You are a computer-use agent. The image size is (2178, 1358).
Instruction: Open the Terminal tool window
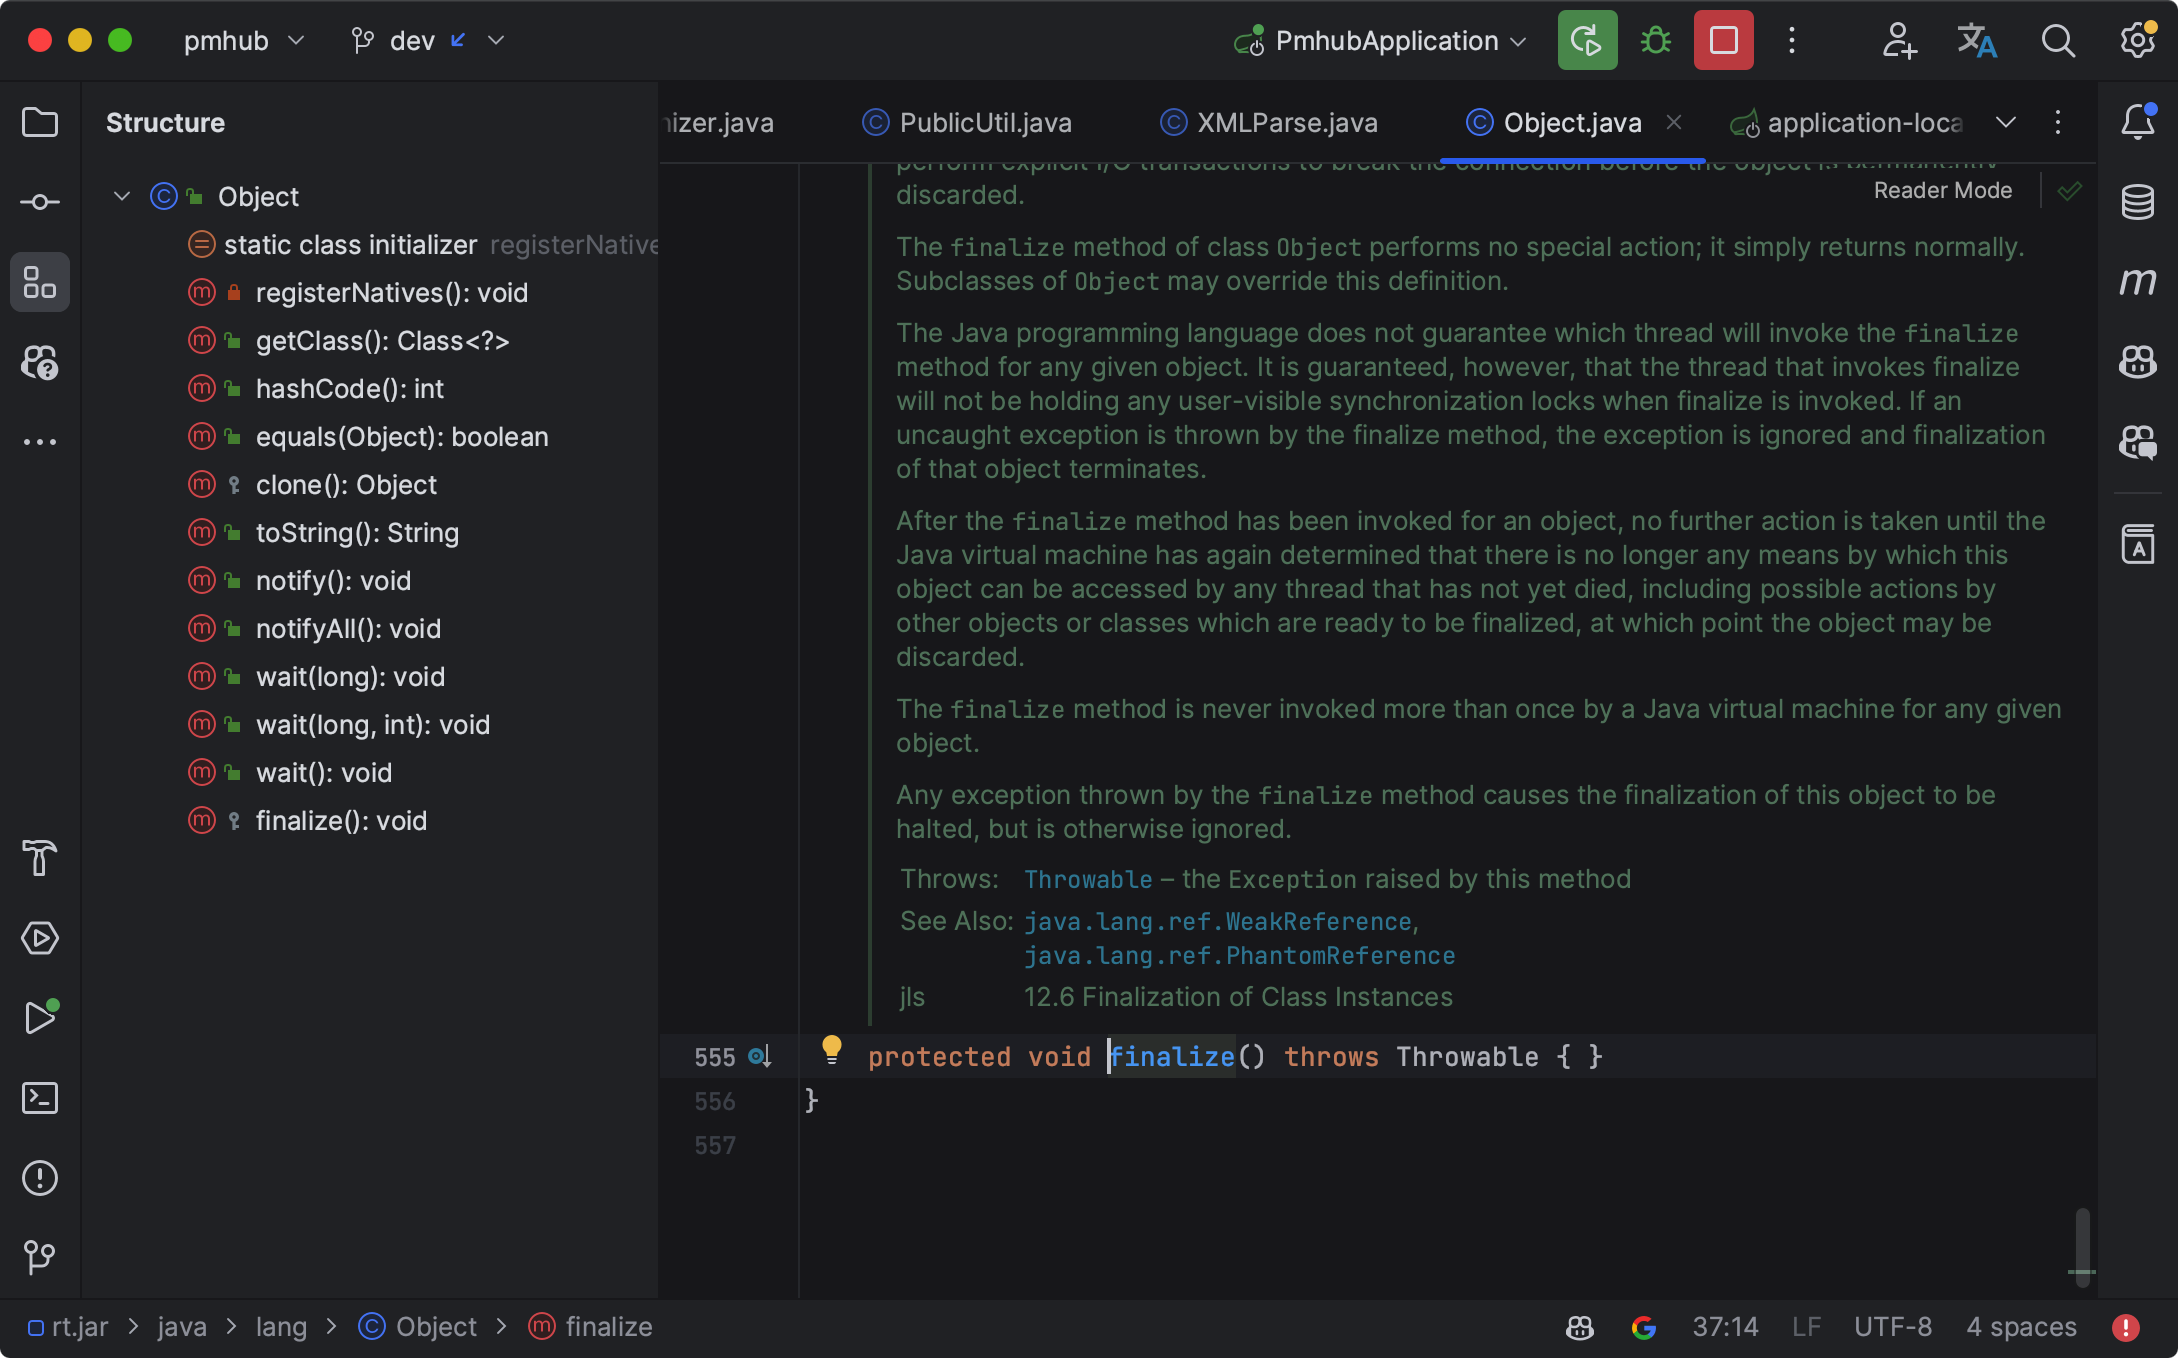pos(40,1098)
